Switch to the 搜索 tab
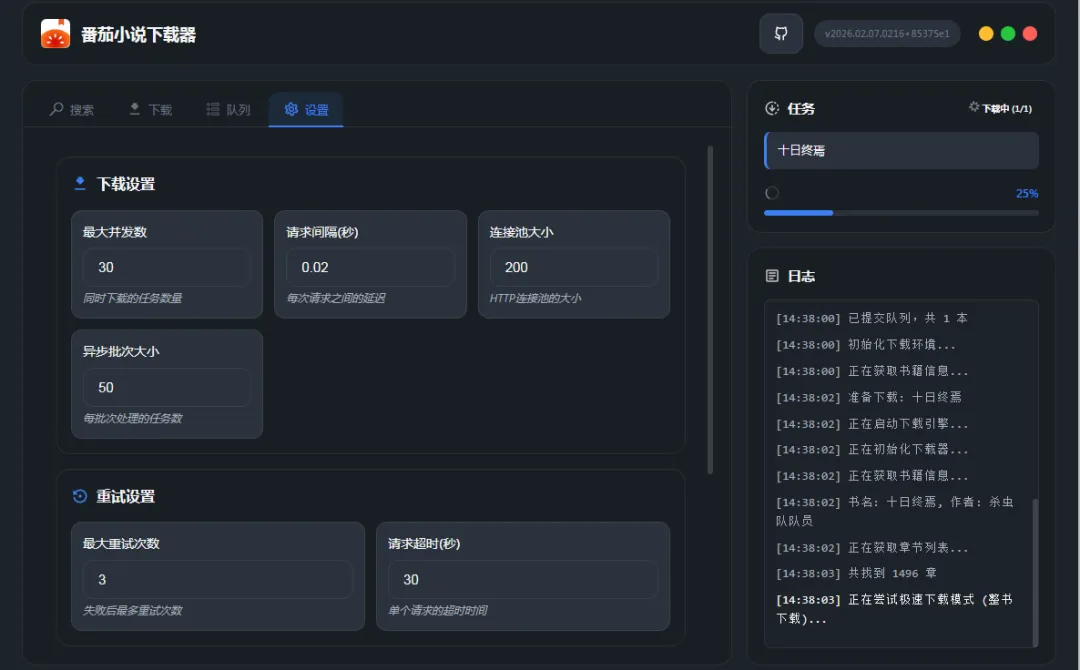This screenshot has height=670, width=1080. pyautogui.click(x=72, y=109)
